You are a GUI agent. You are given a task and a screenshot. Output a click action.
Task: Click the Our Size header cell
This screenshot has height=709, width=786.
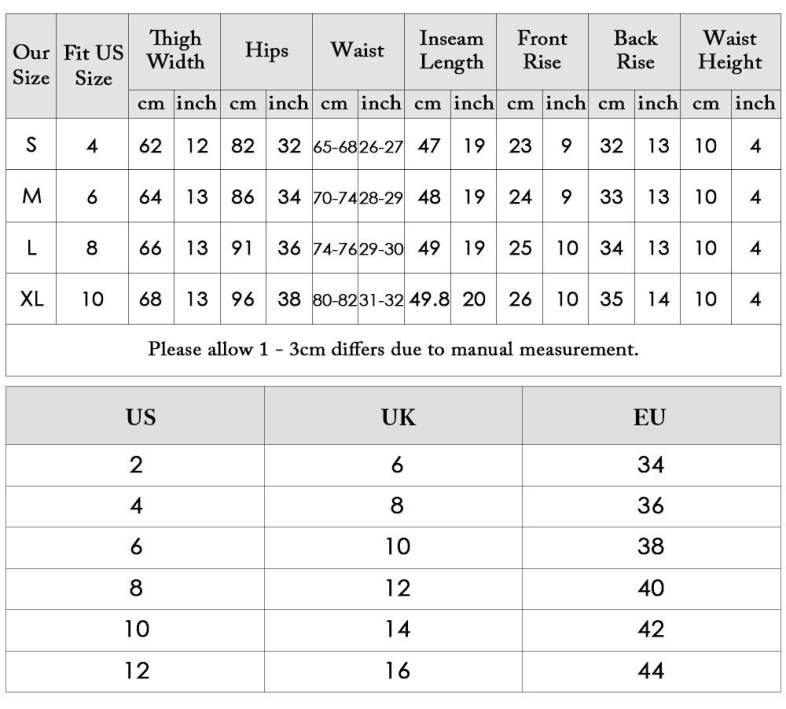click(x=32, y=65)
